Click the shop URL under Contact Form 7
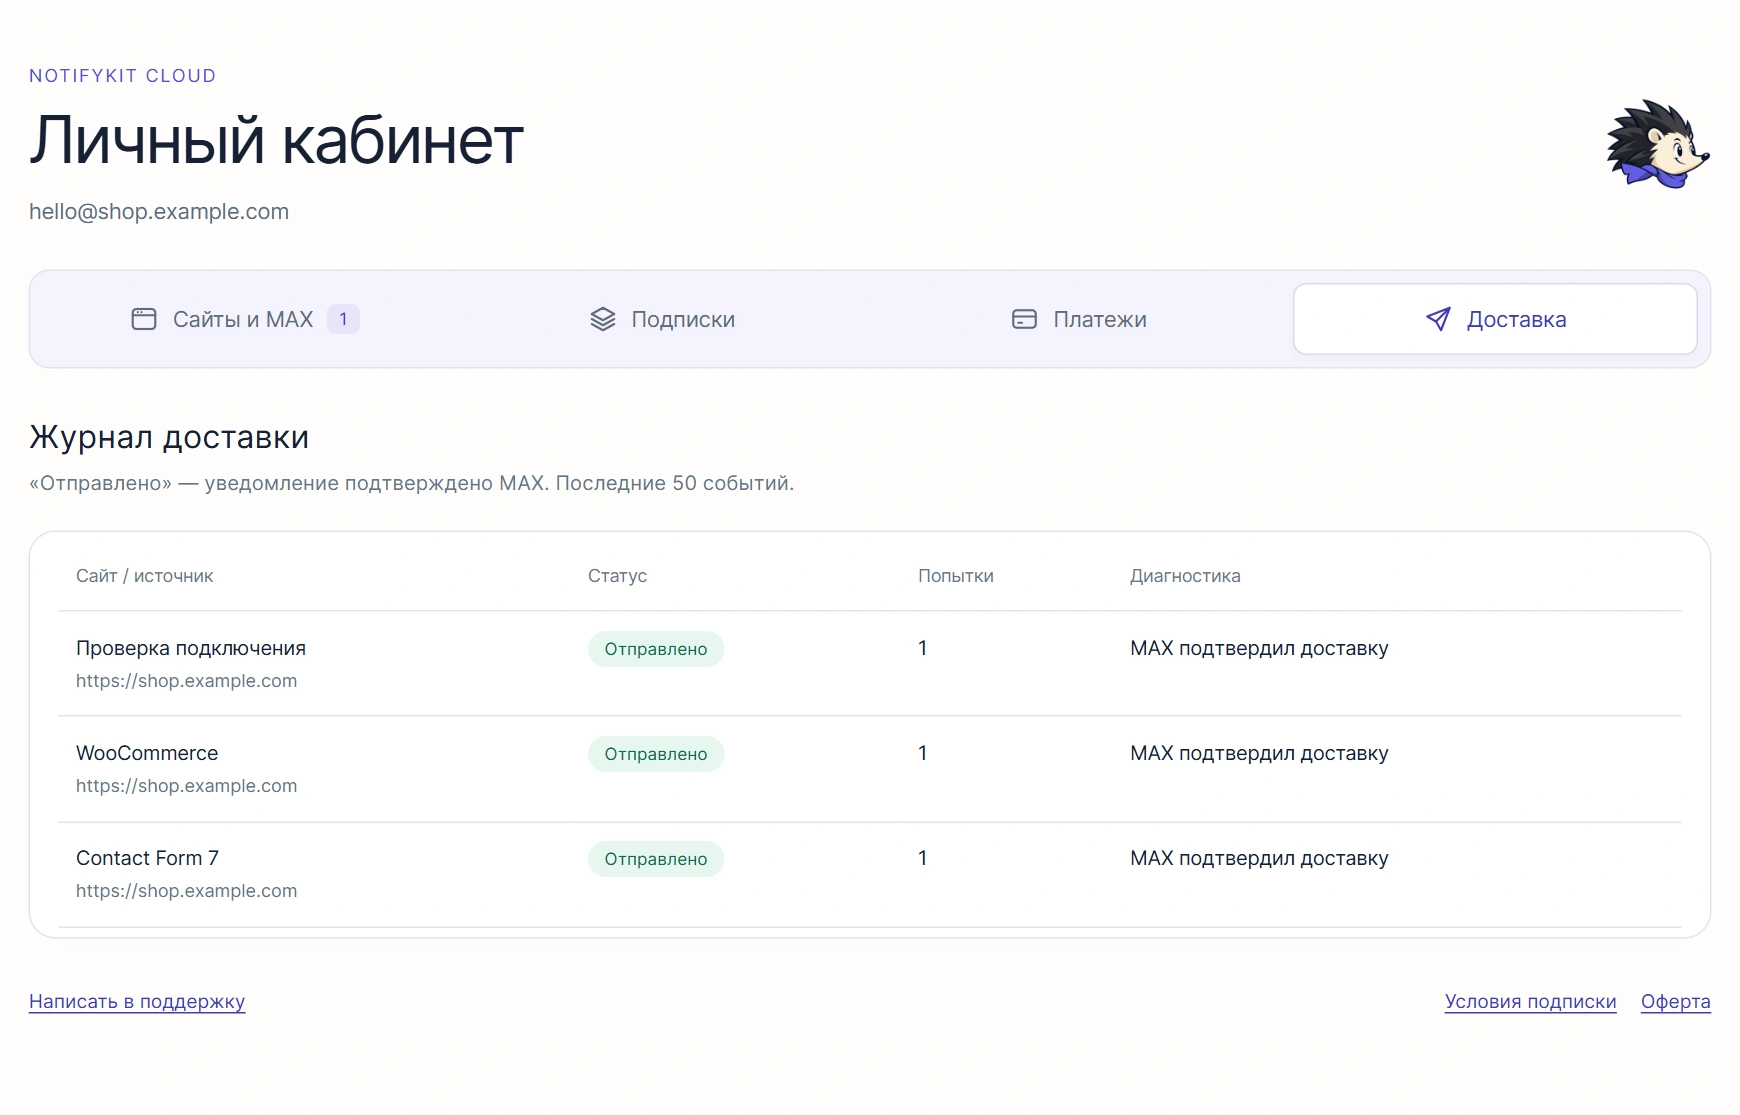1740x1115 pixels. click(187, 891)
